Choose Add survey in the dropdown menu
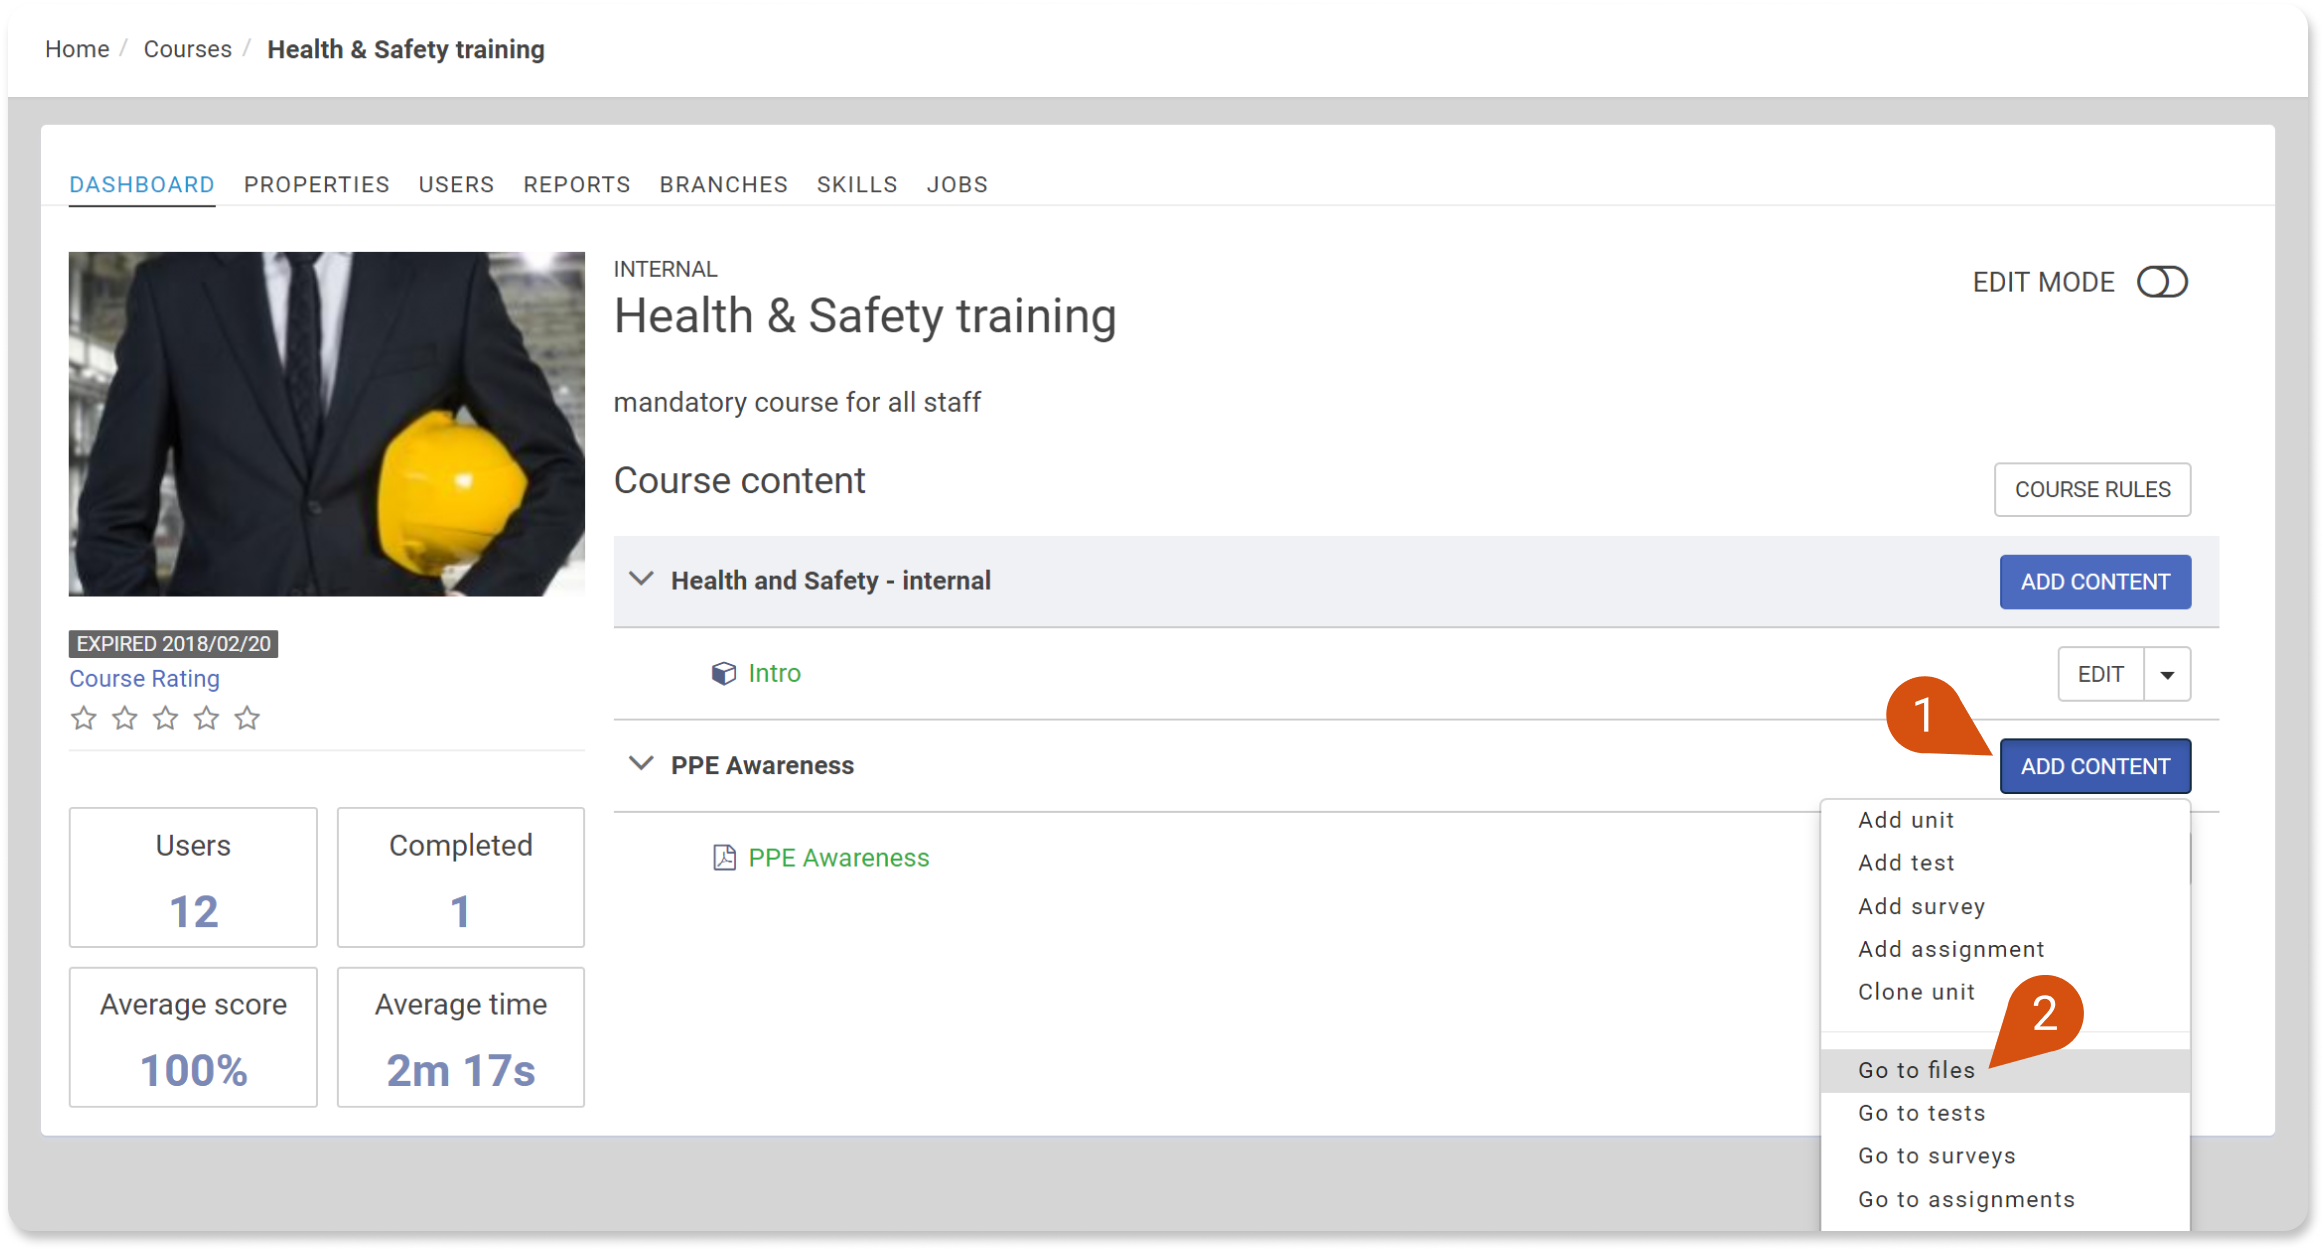Viewport: 2324px width, 1251px height. (x=2005, y=906)
